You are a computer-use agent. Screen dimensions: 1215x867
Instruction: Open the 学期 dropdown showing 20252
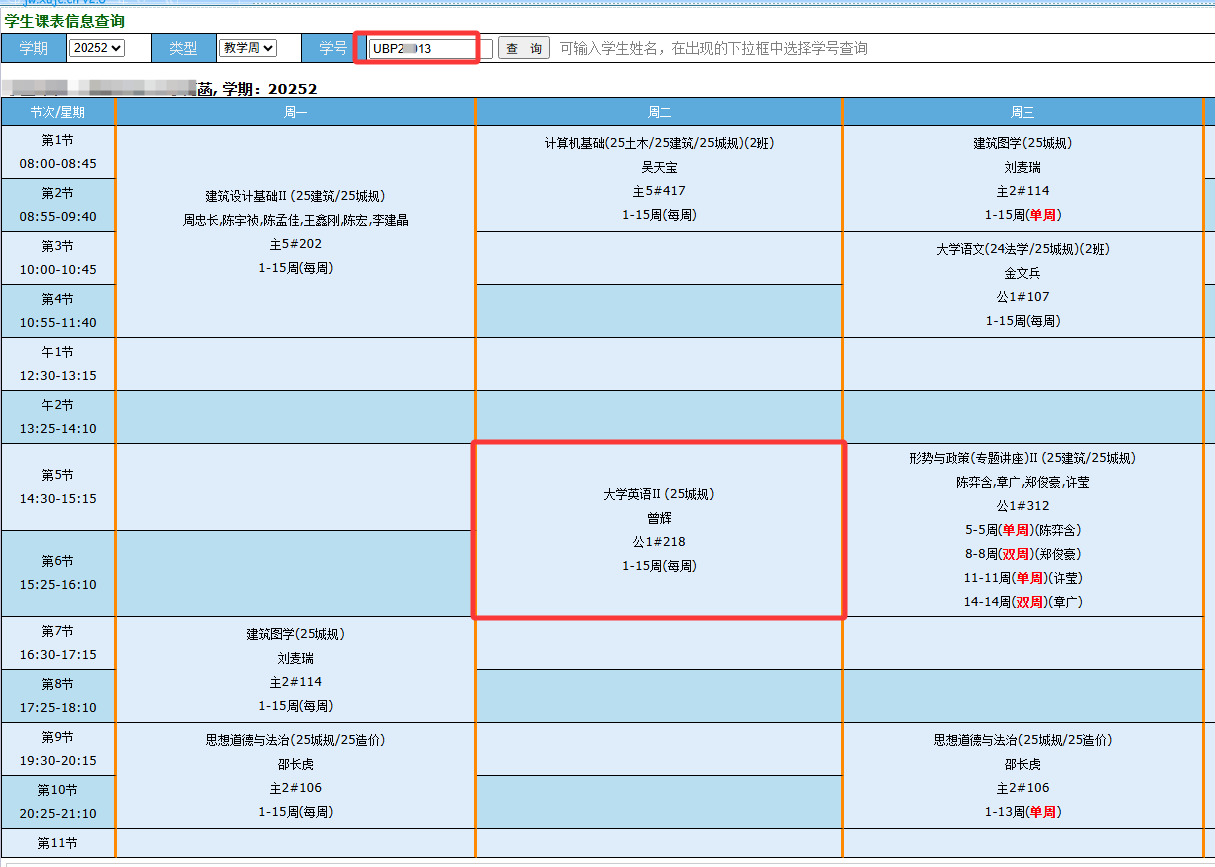[96, 48]
